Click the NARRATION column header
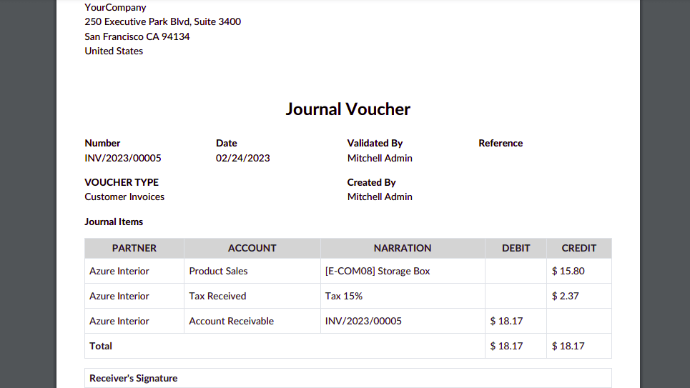690x388 pixels. point(403,248)
